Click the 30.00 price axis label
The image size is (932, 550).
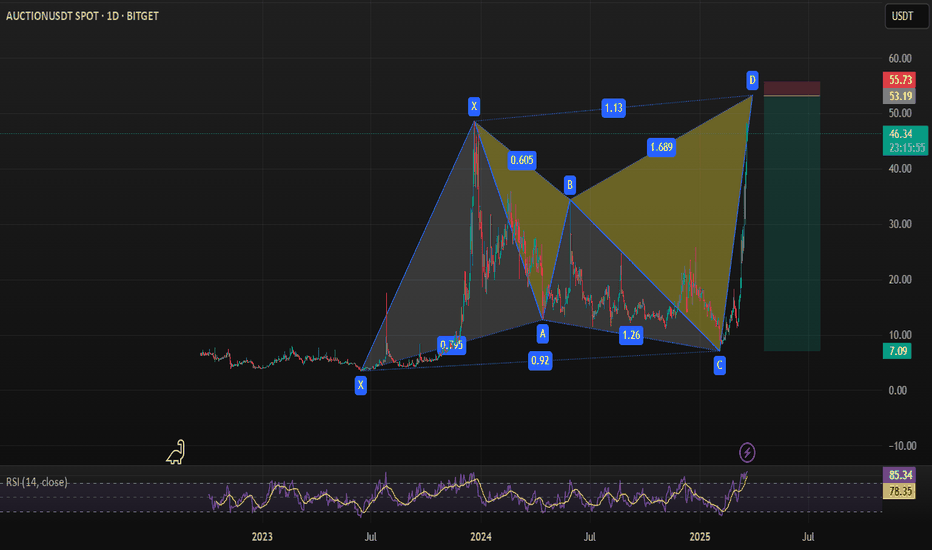[x=900, y=224]
